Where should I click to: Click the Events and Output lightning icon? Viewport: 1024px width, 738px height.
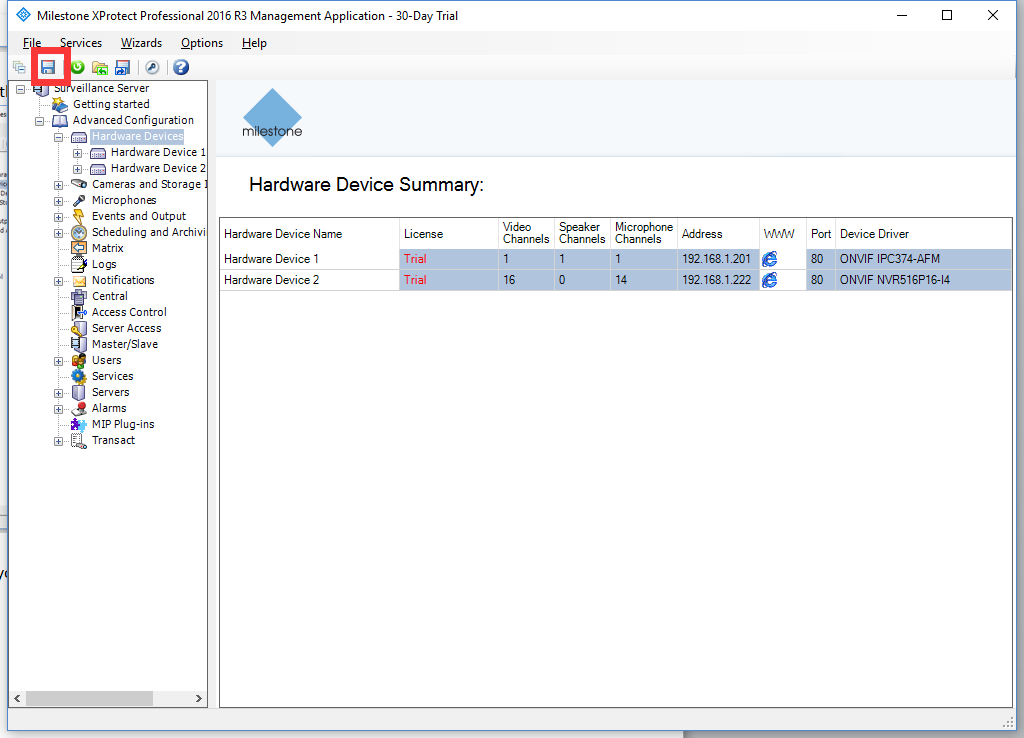pyautogui.click(x=79, y=216)
